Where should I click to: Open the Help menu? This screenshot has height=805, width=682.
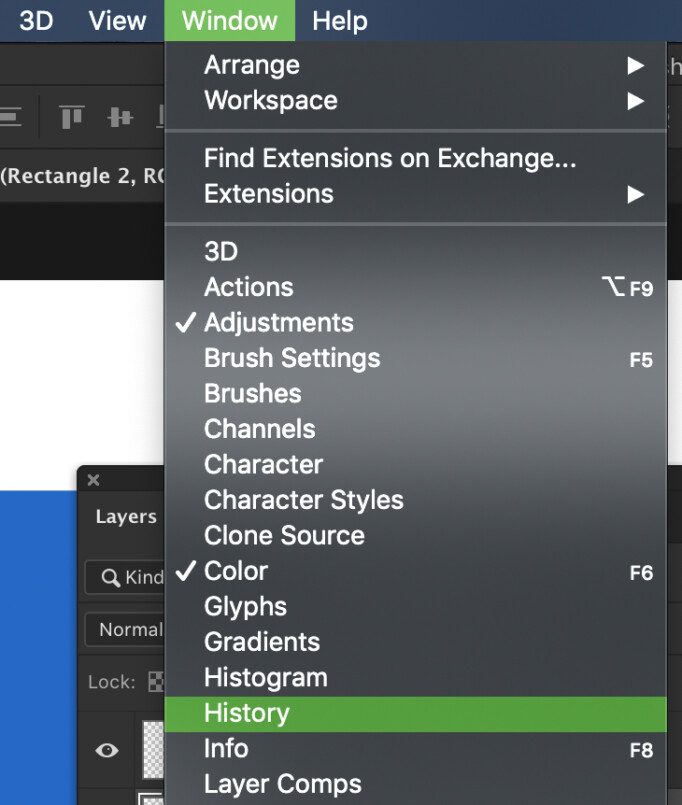coord(339,20)
